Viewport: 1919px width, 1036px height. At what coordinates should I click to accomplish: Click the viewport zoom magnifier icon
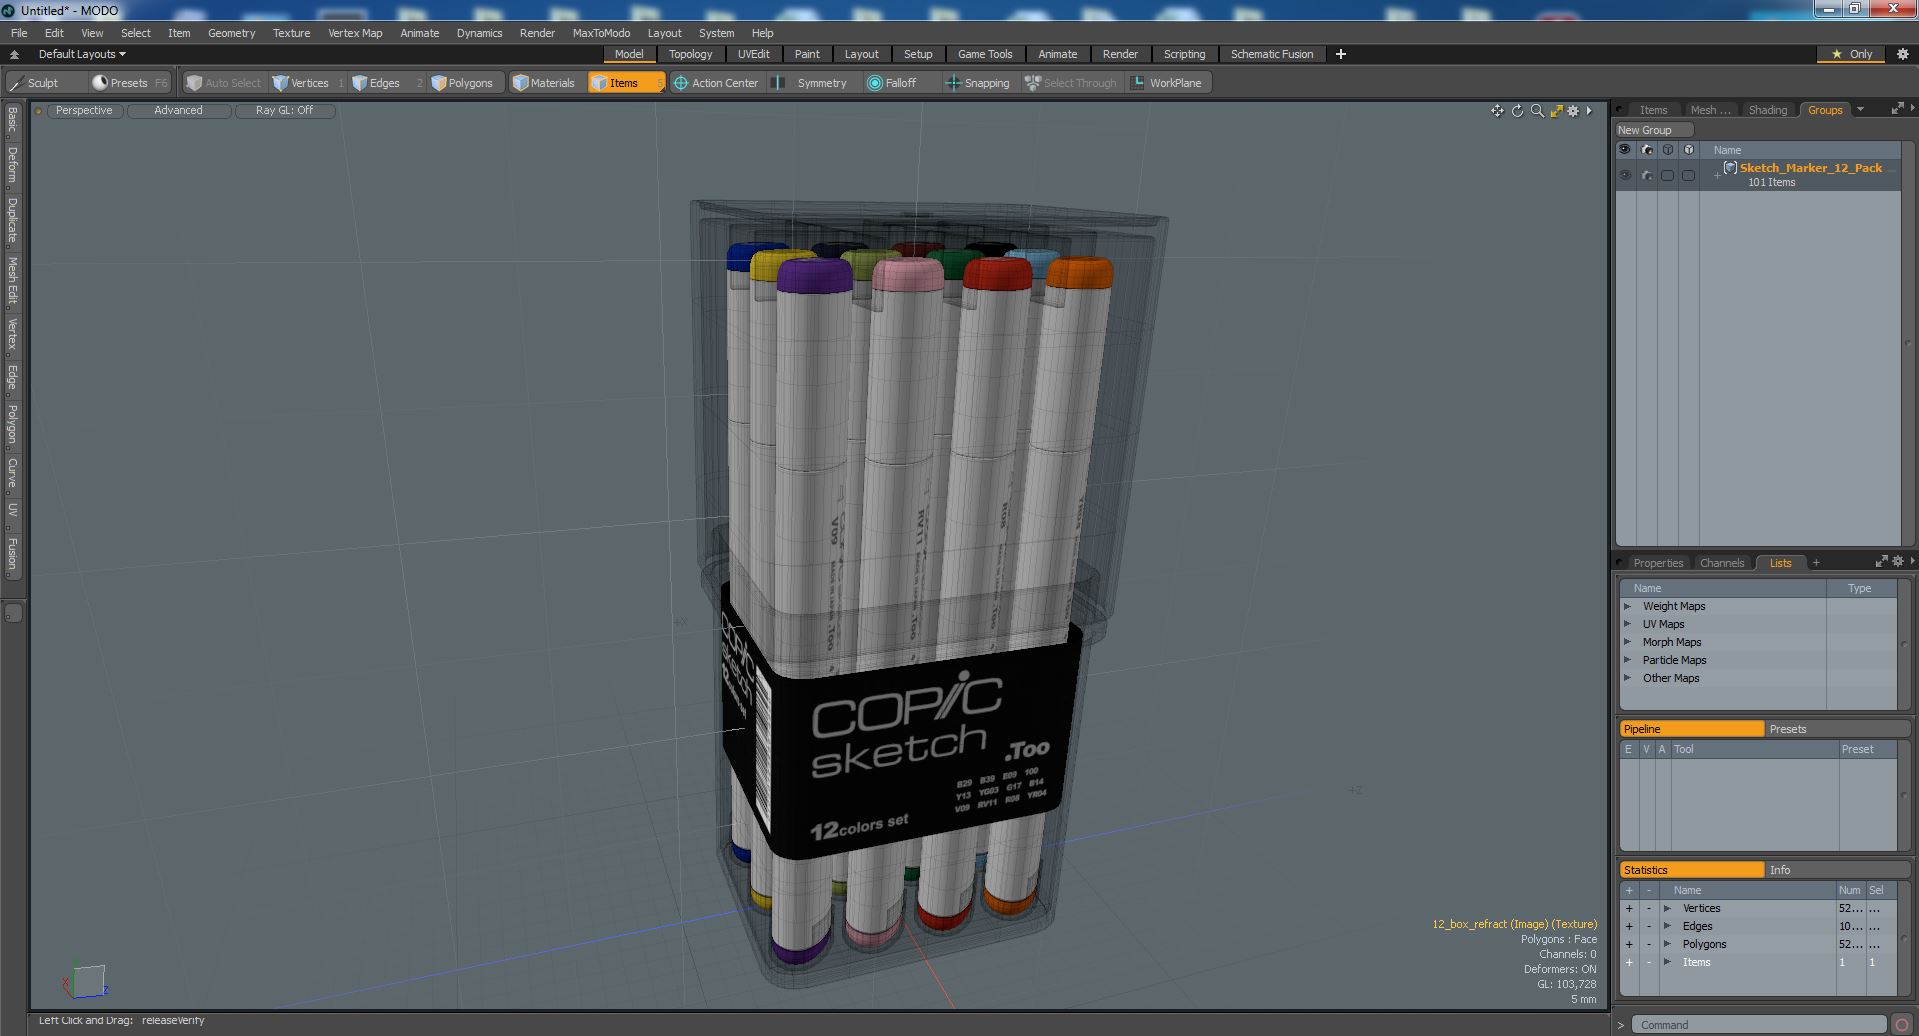coord(1537,111)
